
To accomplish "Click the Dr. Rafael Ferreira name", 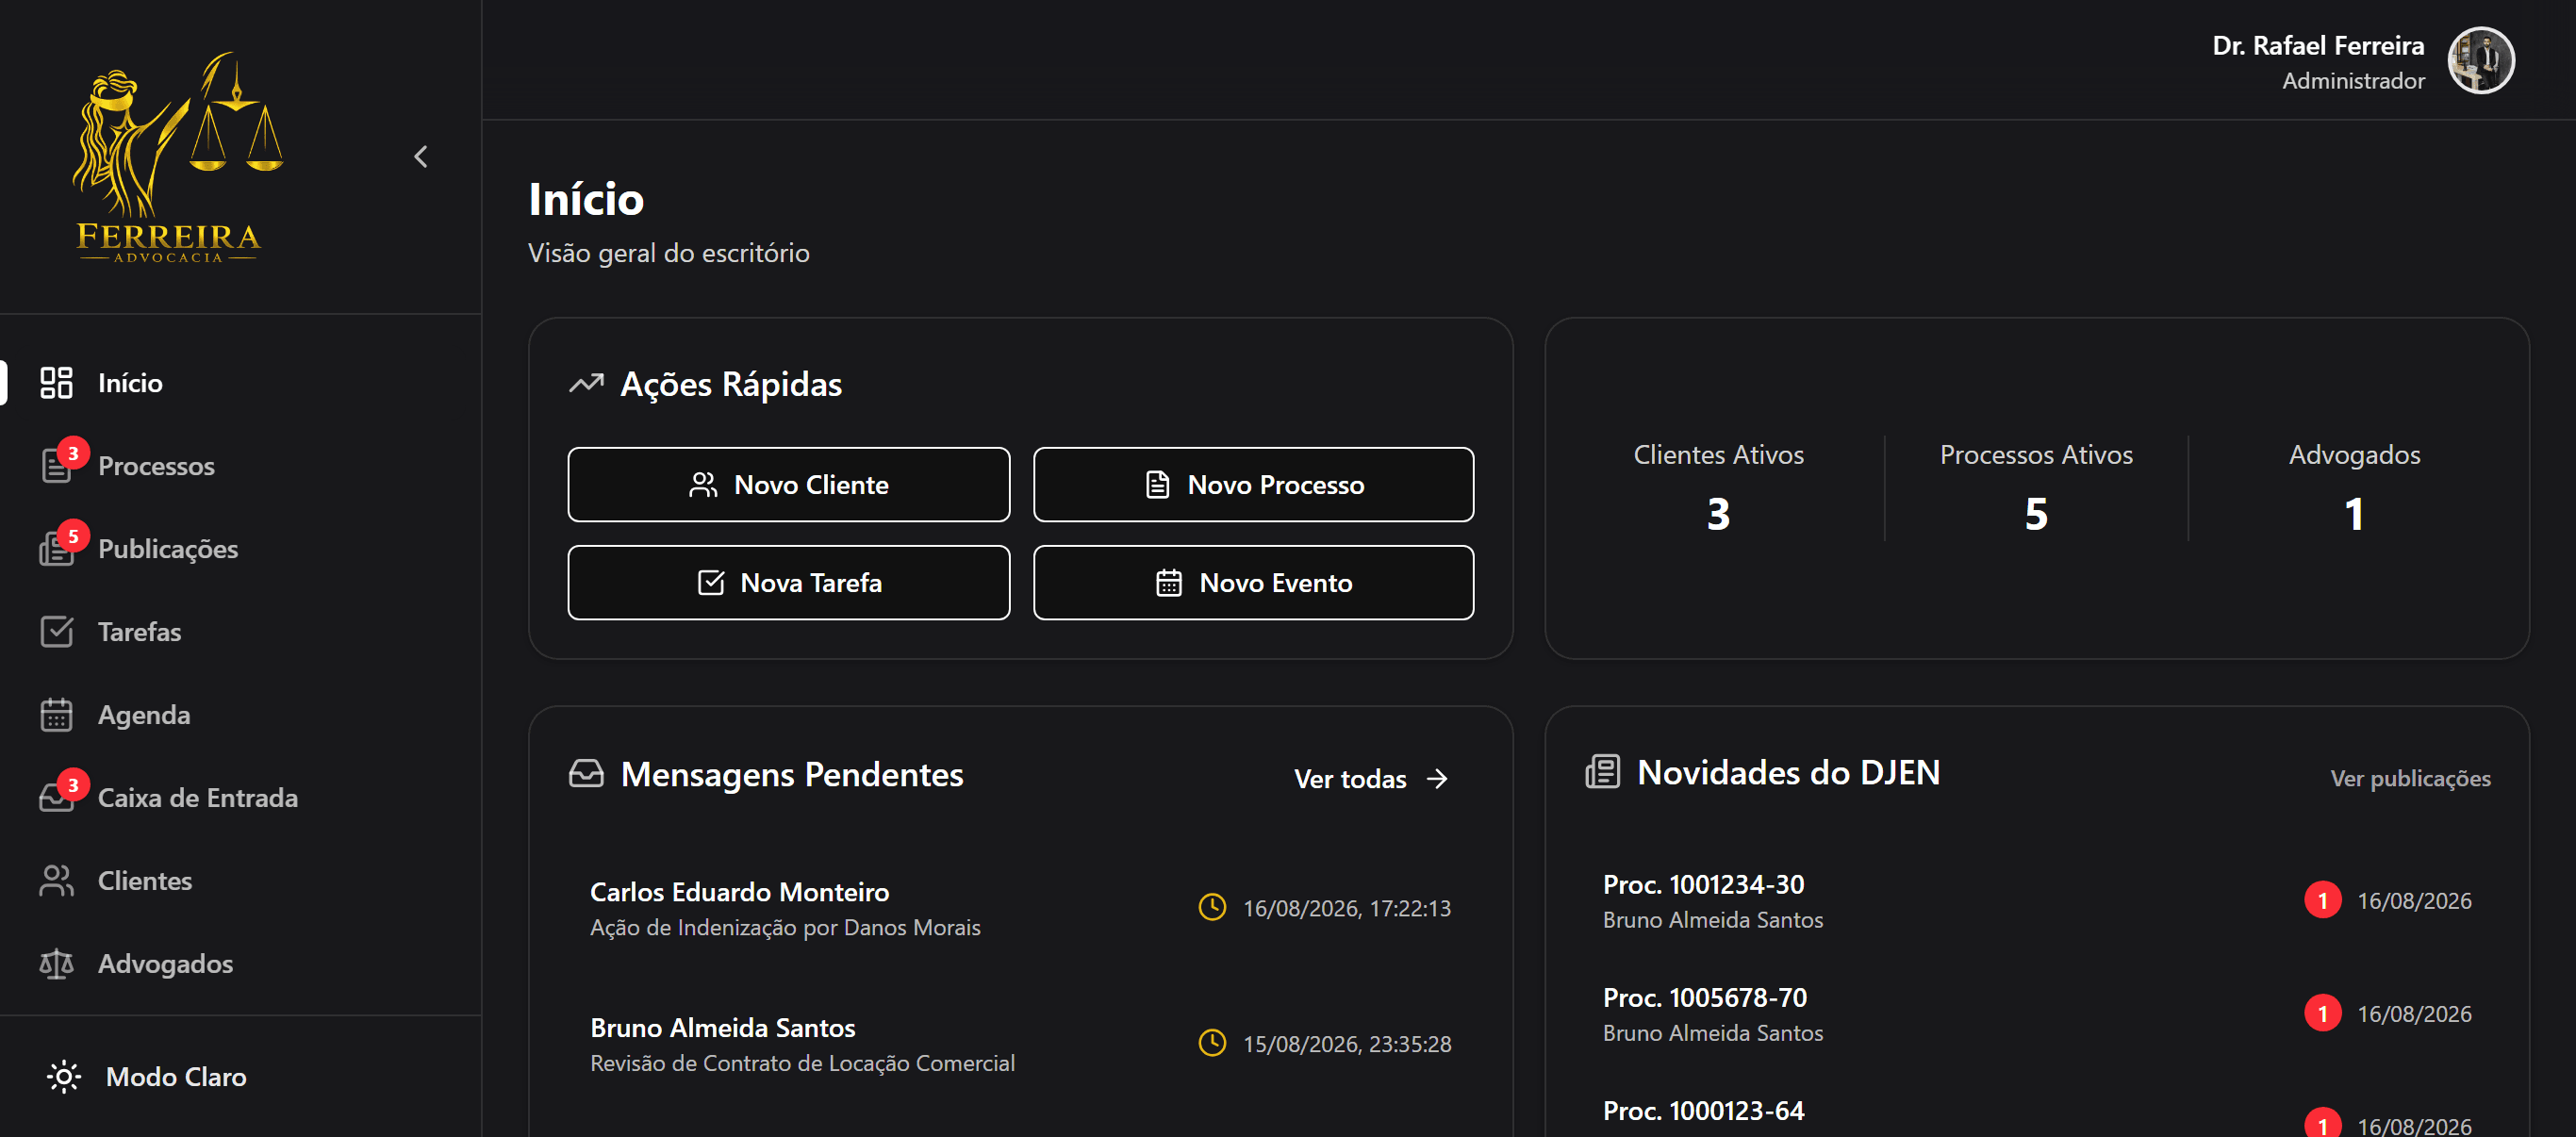I will click(2318, 46).
